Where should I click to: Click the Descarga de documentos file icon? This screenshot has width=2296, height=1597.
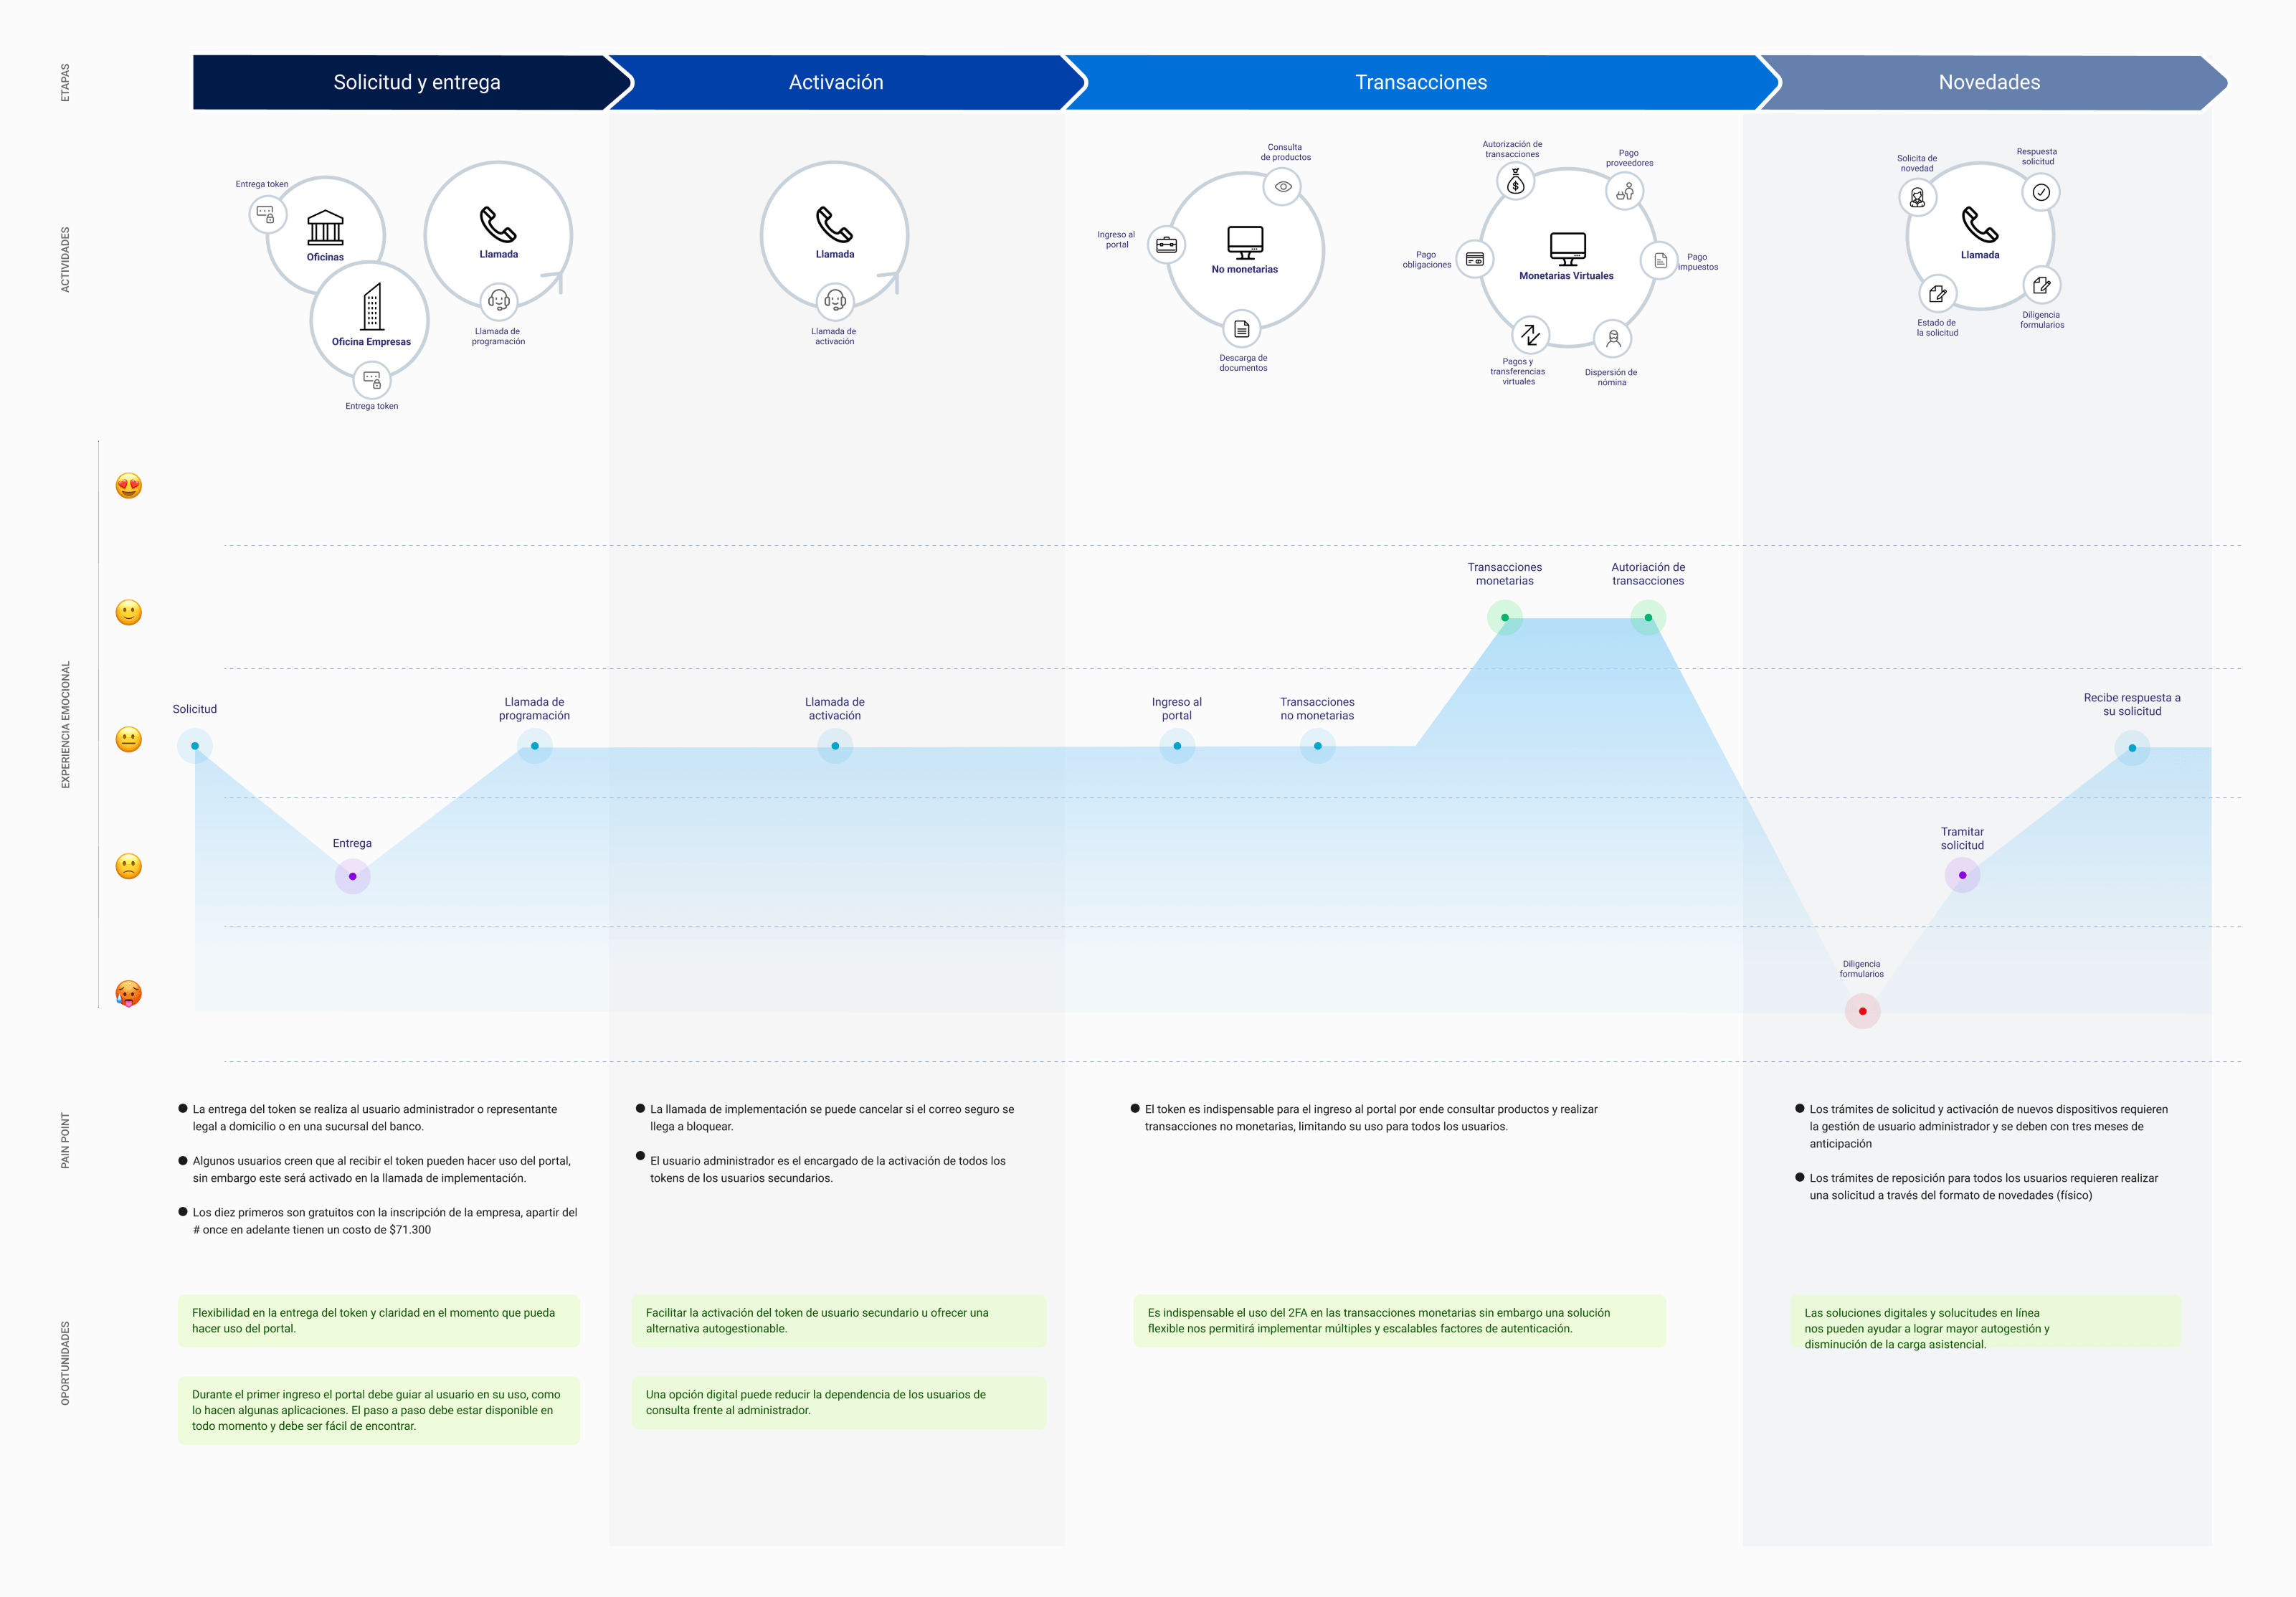(x=1241, y=329)
